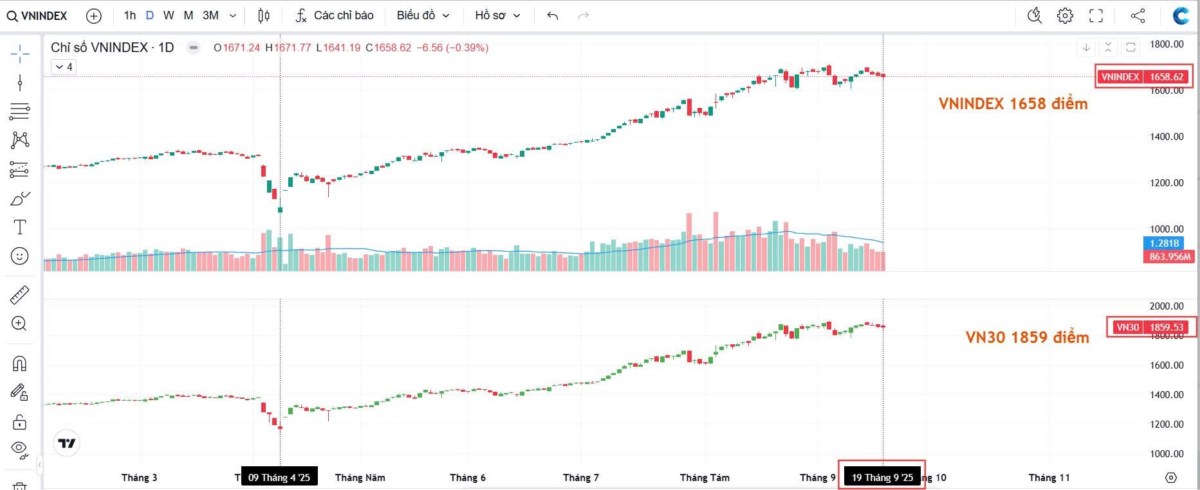Image resolution: width=1200 pixels, height=490 pixels.
Task: Collapse the pane with converging arrows
Action: 1109,47
